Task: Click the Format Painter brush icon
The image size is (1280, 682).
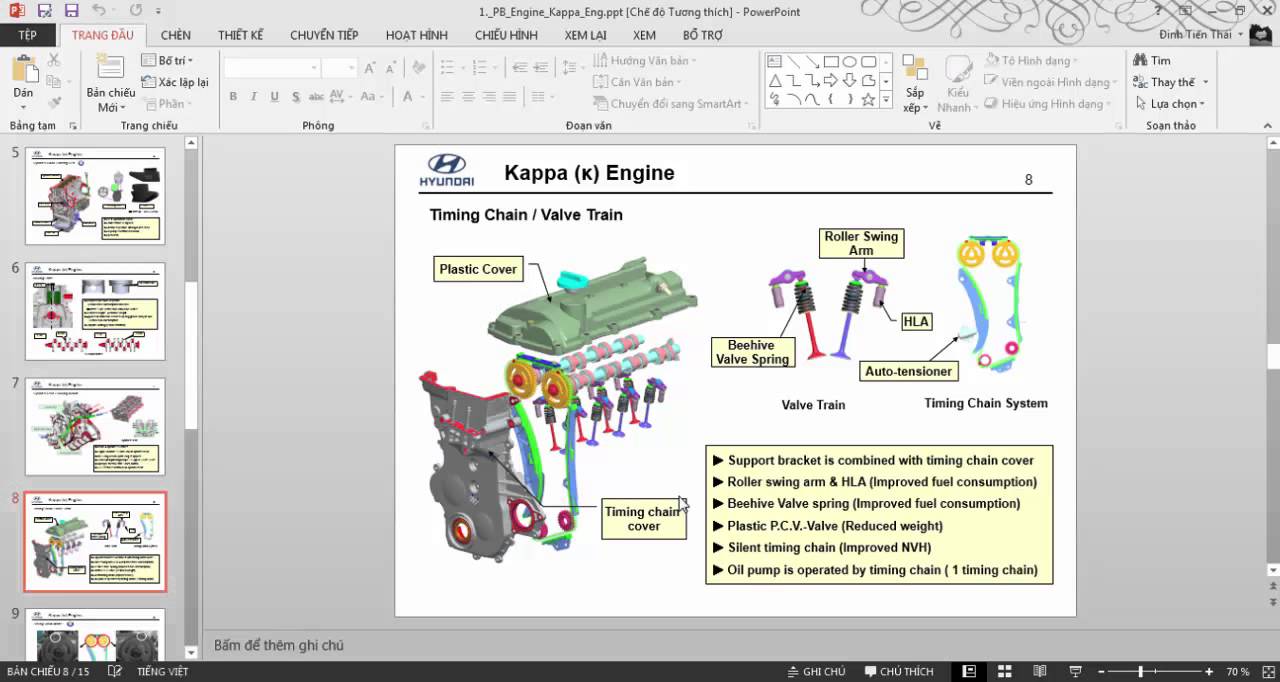Action: (54, 103)
